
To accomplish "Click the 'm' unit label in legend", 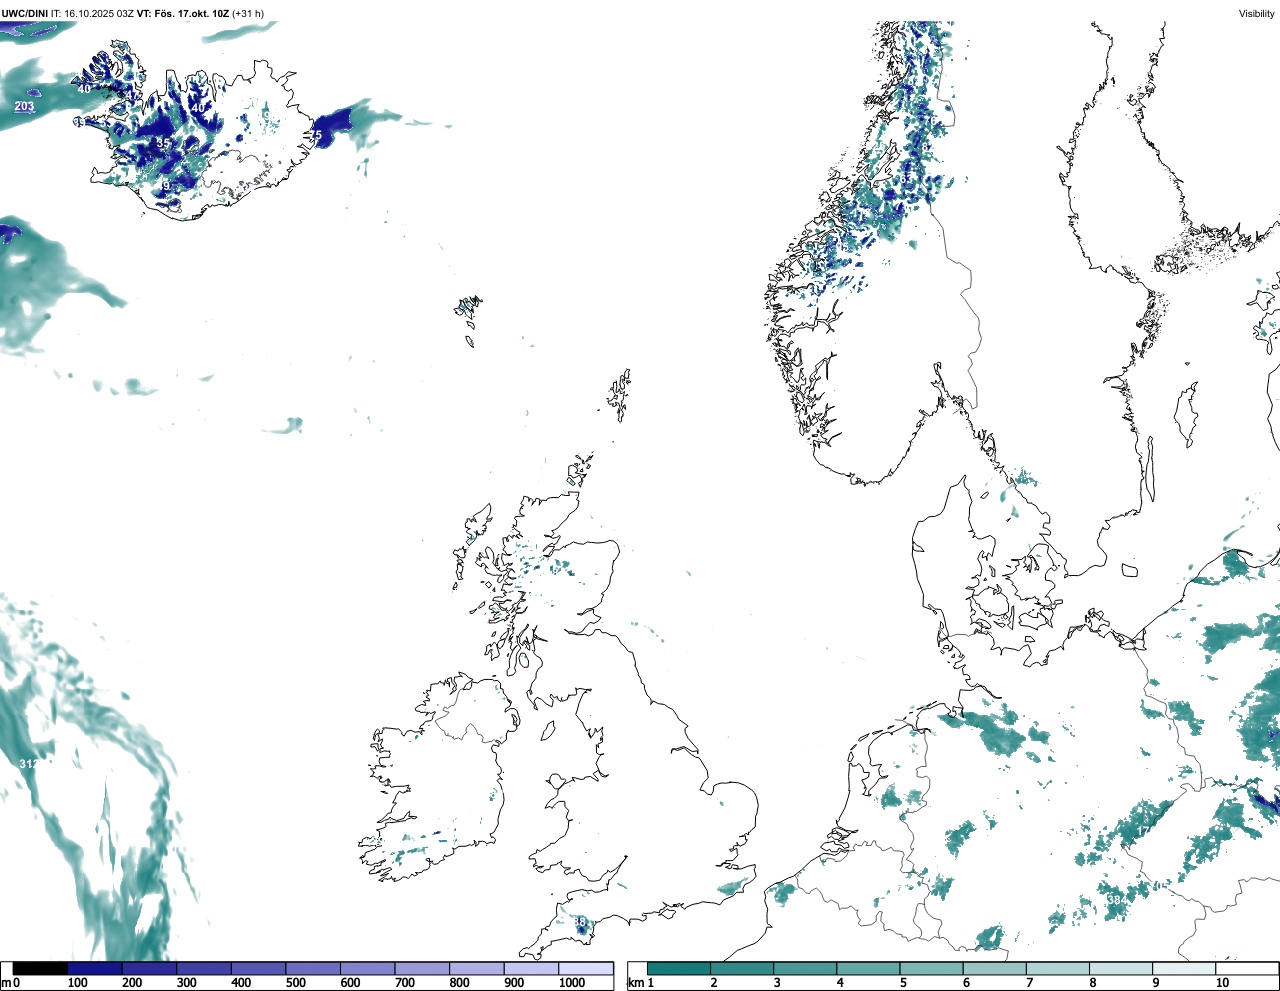I will click(x=5, y=983).
